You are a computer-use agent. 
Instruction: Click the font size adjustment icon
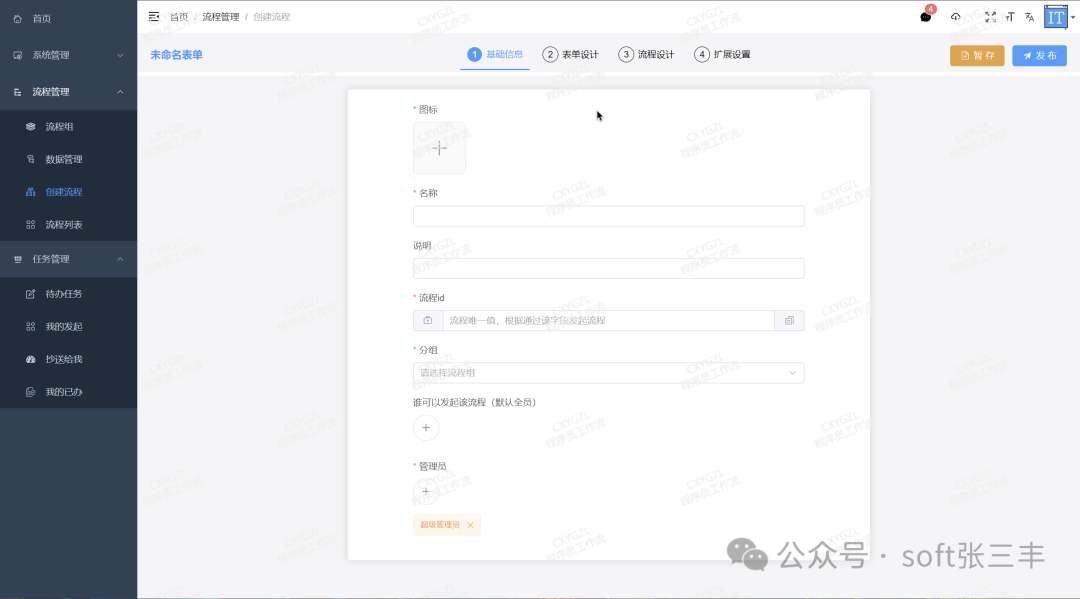click(1010, 17)
